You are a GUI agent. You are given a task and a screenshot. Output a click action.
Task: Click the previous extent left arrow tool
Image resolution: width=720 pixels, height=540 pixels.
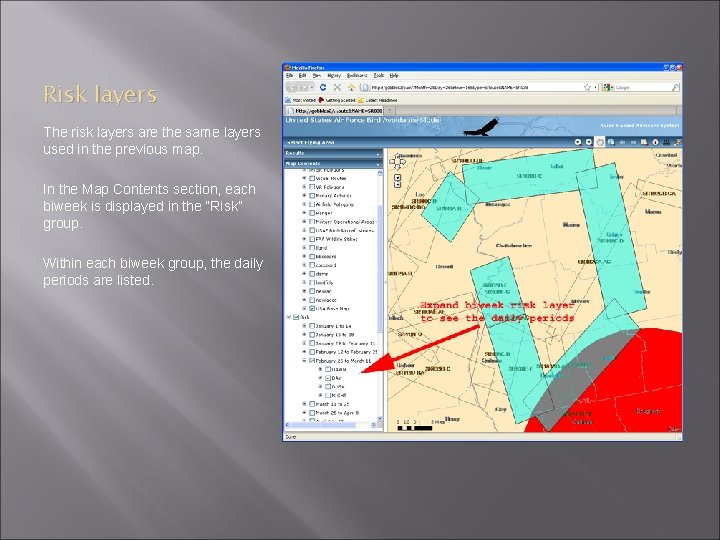tap(622, 142)
